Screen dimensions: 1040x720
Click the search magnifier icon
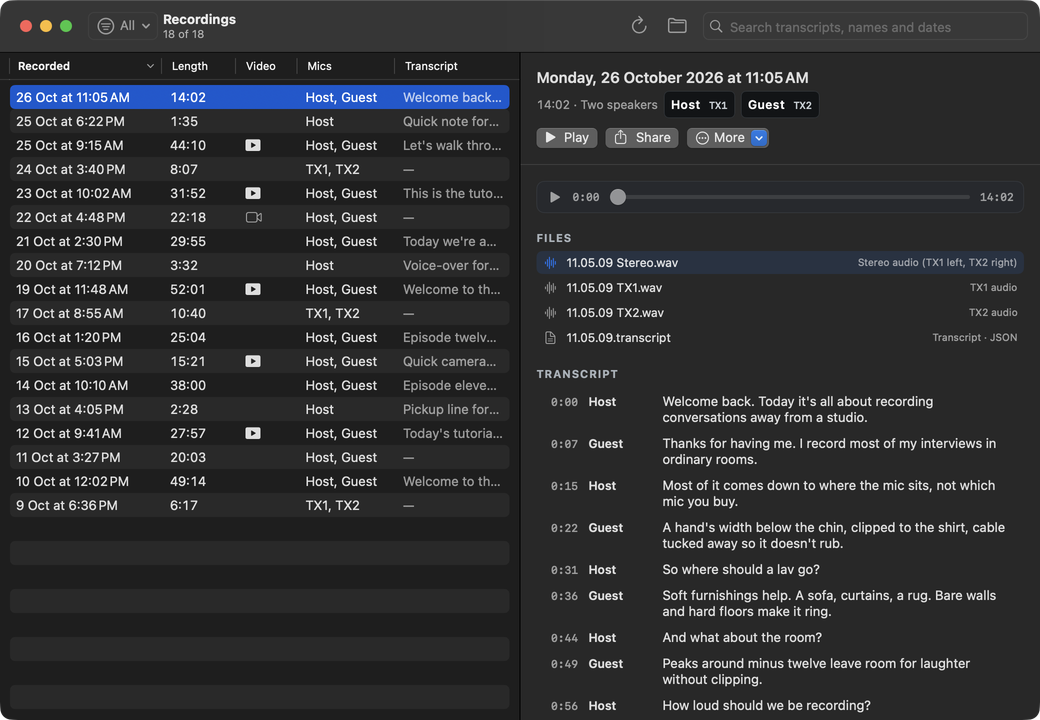coord(716,27)
